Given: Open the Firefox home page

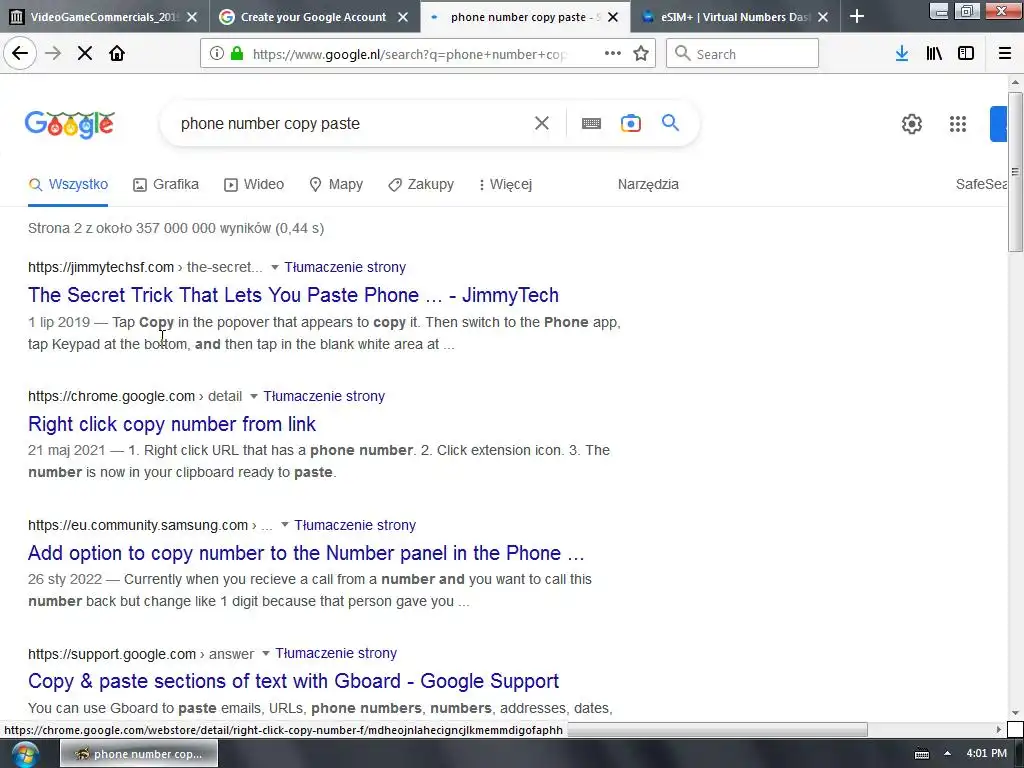Looking at the screenshot, I should coord(117,54).
